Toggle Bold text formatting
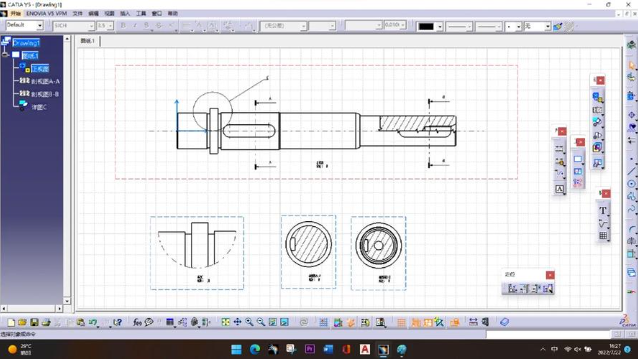 click(123, 26)
